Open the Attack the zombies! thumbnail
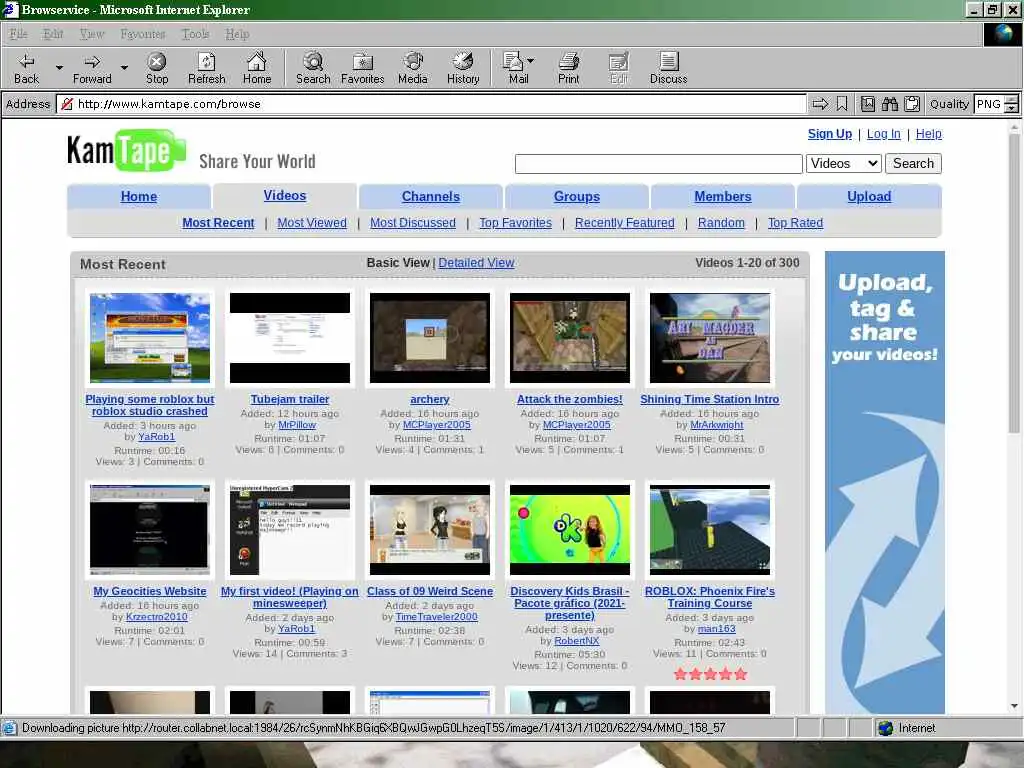1024x768 pixels. [569, 338]
